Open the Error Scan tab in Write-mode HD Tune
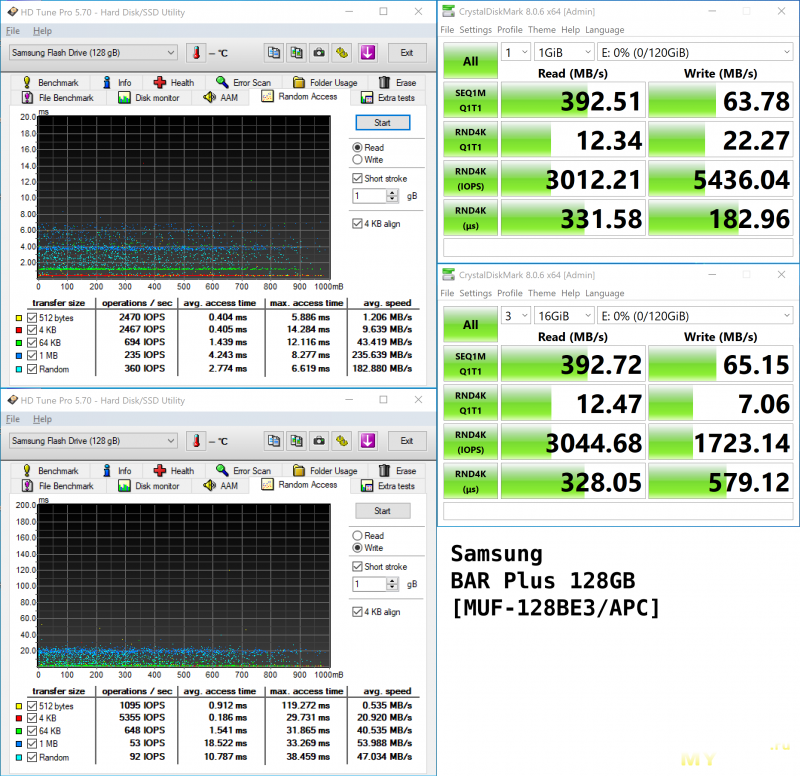Image resolution: width=800 pixels, height=776 pixels. [x=243, y=471]
